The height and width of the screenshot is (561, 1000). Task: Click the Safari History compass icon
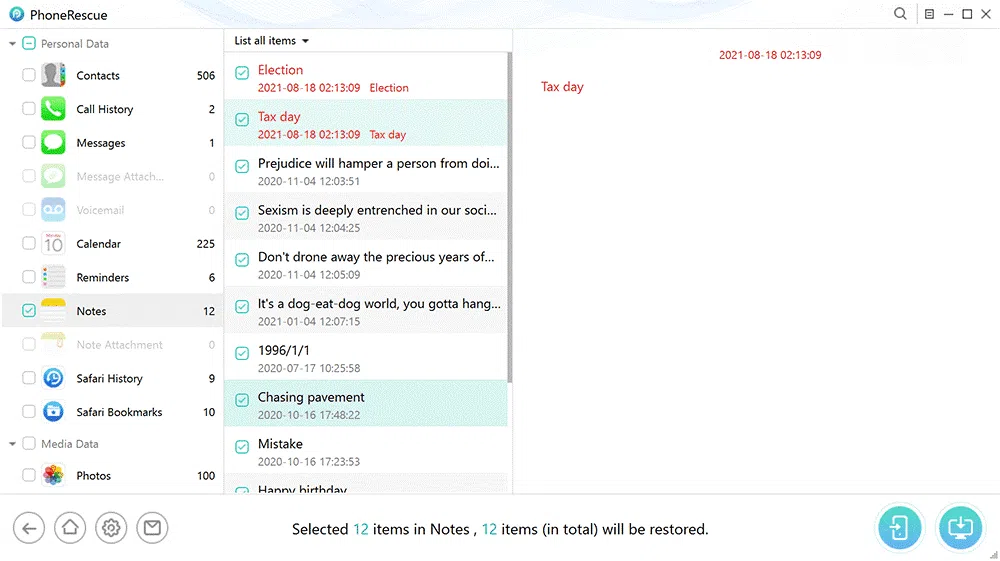(53, 379)
